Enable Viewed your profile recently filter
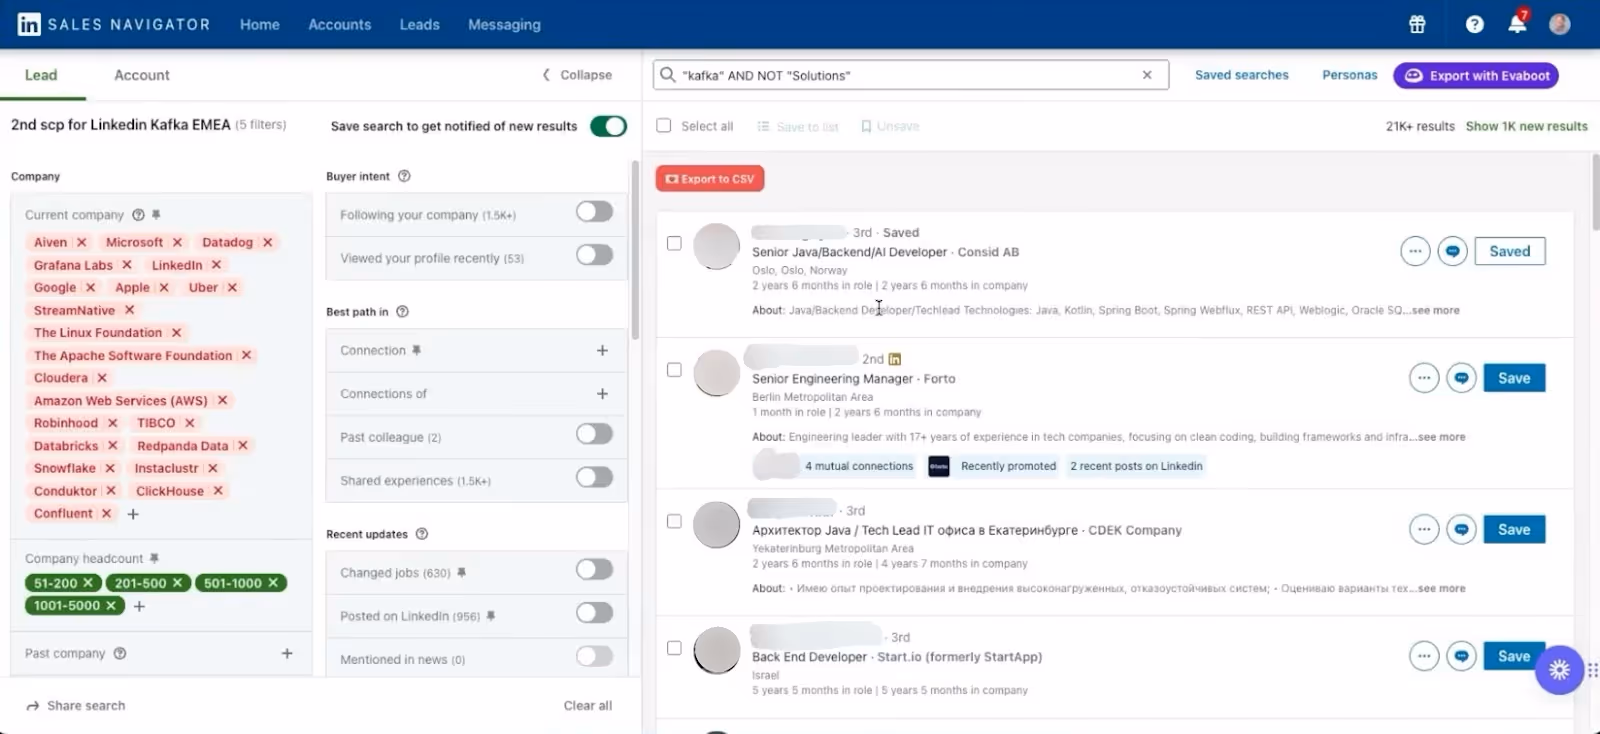The height and width of the screenshot is (734, 1600). click(594, 255)
